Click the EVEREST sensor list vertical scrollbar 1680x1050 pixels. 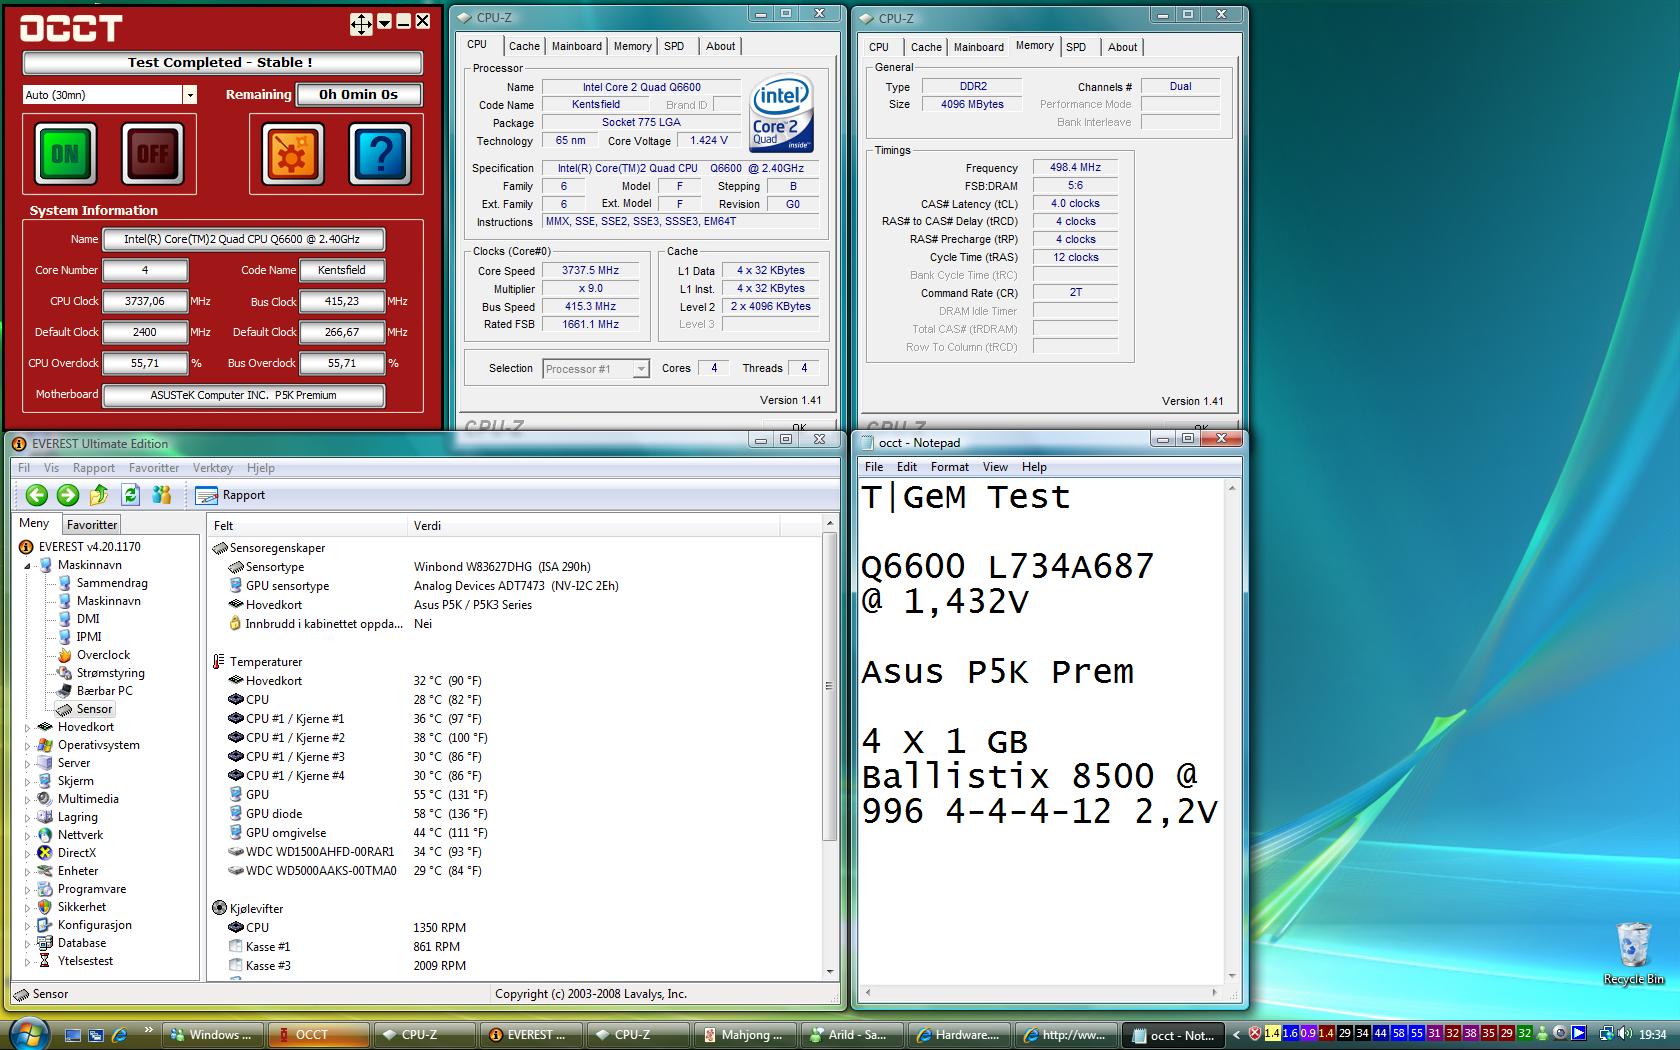(x=829, y=749)
